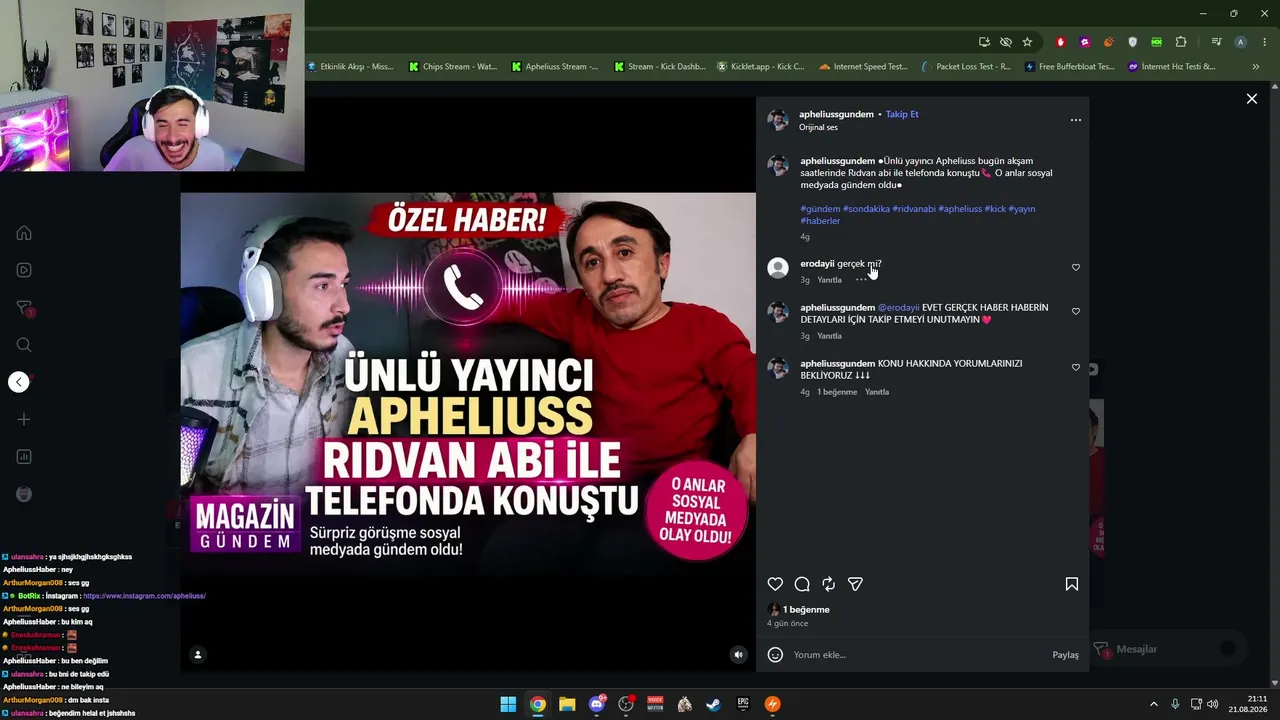This screenshot has width=1280, height=720.
Task: Reply to erodayii's comment via Yanıtla
Action: (830, 280)
